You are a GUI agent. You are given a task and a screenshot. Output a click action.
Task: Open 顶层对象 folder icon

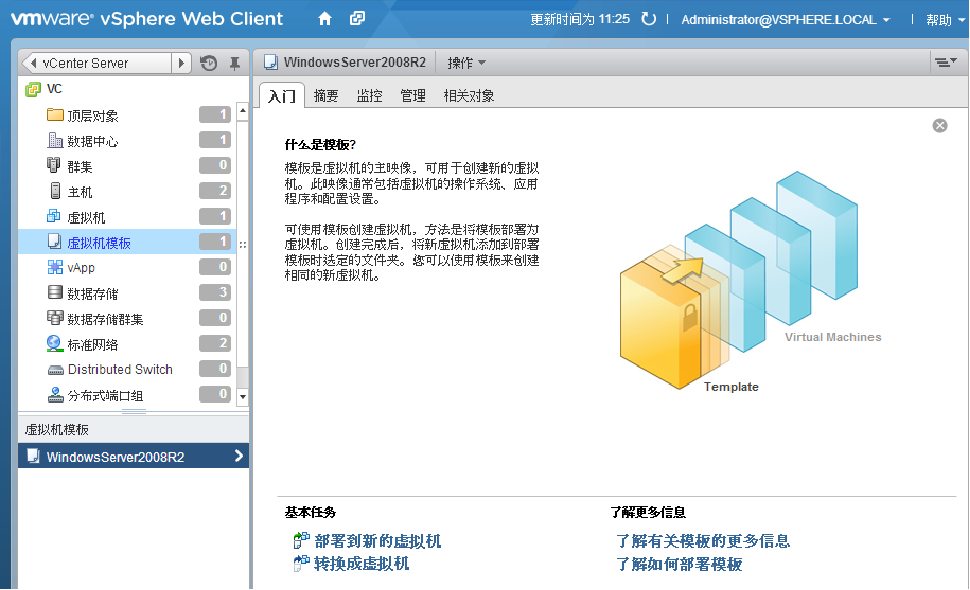tap(55, 115)
